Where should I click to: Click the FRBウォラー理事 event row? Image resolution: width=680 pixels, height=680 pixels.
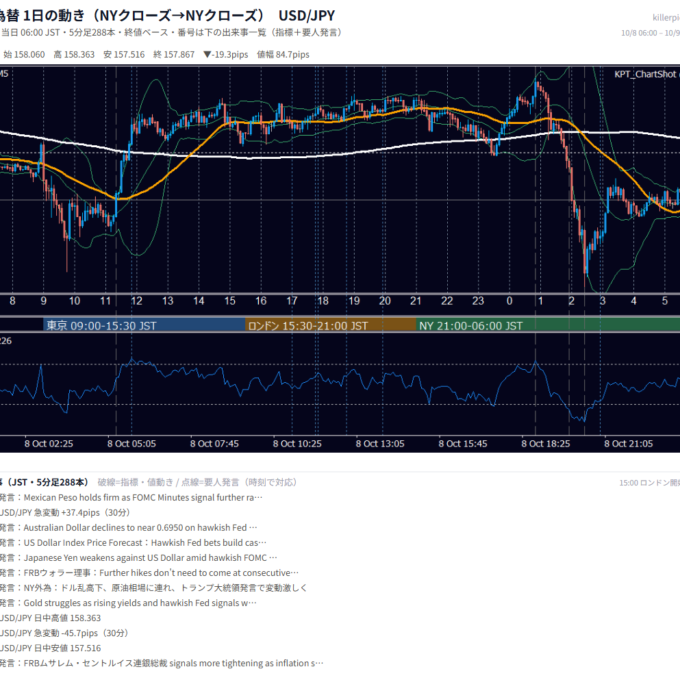pos(149,573)
